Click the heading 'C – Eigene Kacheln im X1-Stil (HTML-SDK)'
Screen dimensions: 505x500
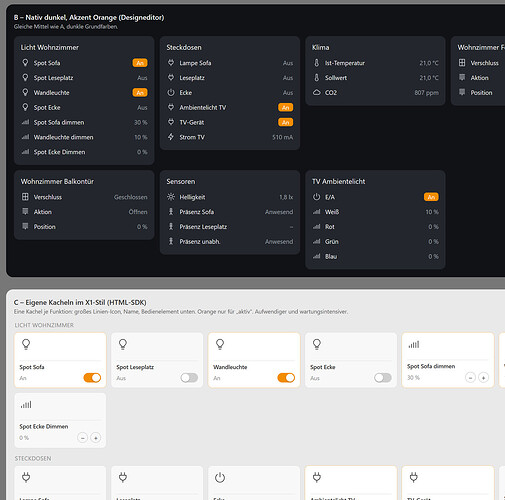(80, 302)
